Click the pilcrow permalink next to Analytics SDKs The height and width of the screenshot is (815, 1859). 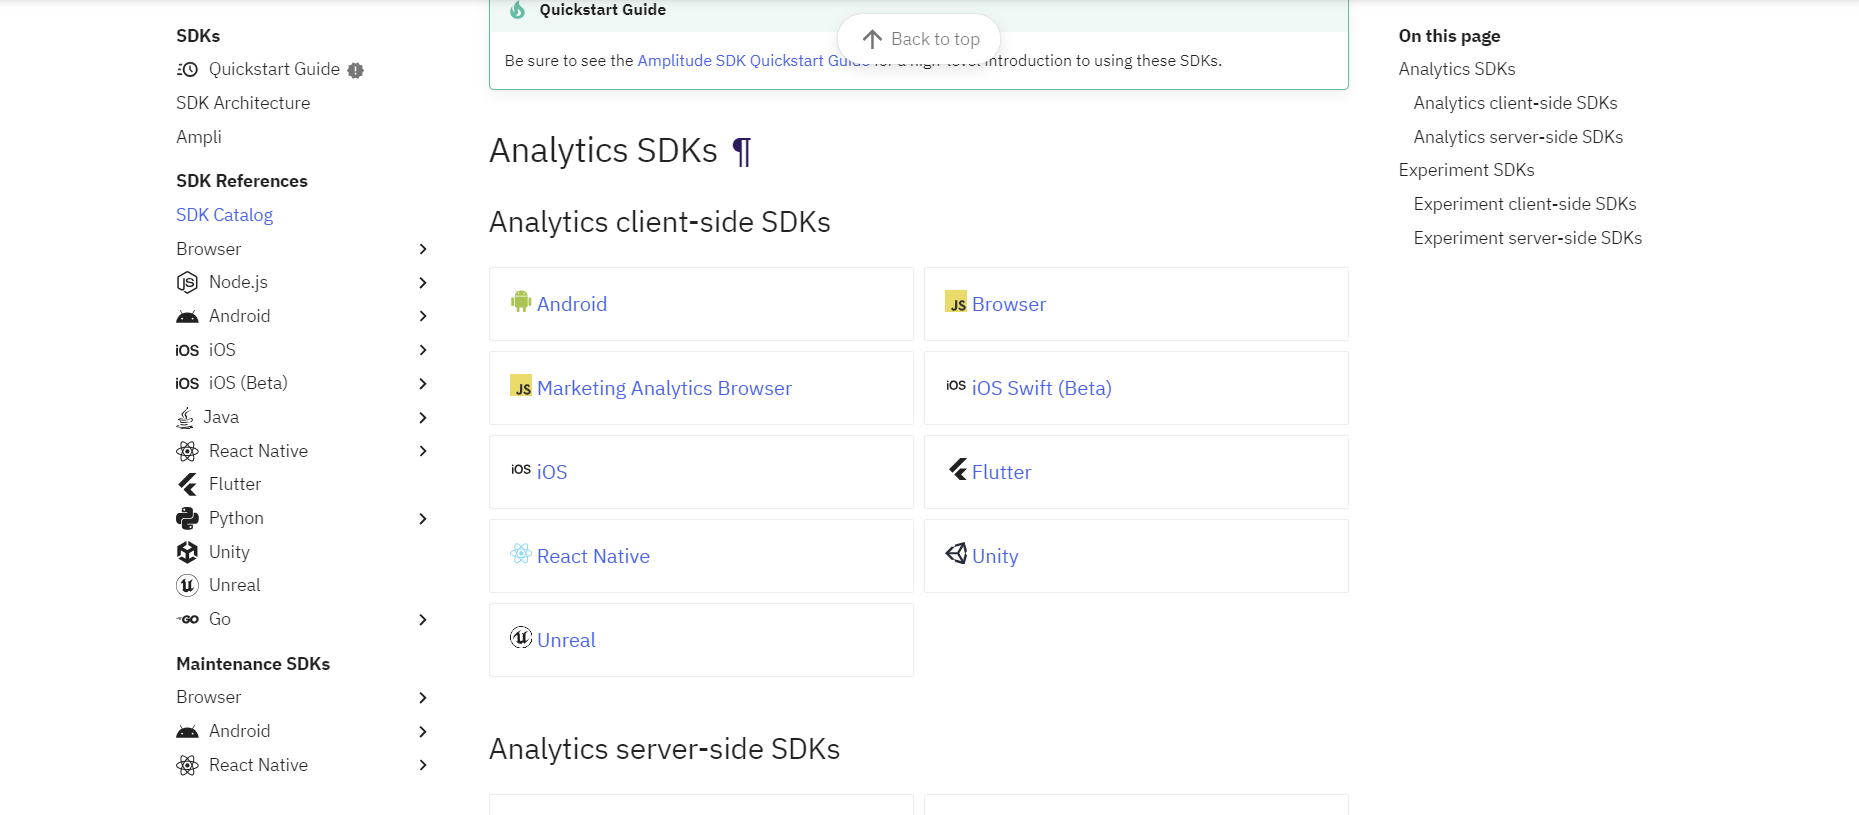(x=741, y=151)
